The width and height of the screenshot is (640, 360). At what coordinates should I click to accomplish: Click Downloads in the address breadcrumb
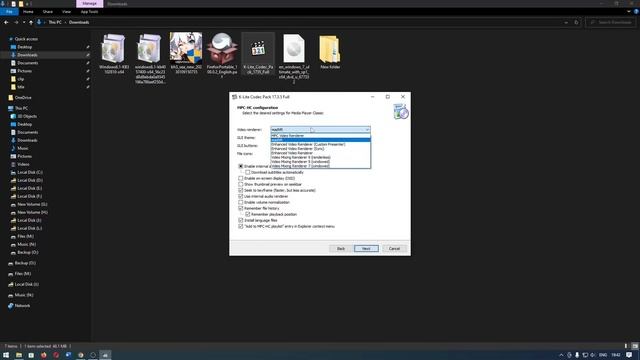(79, 22)
